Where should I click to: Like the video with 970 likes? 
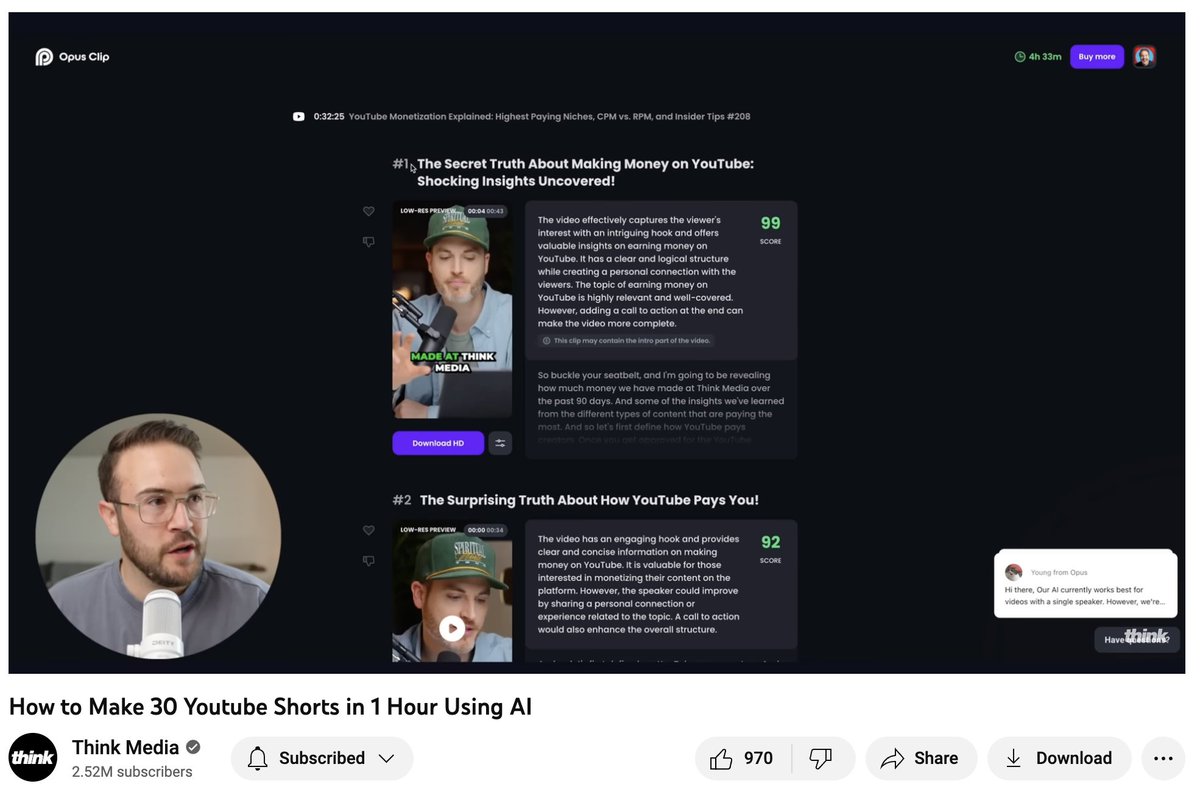click(x=743, y=758)
